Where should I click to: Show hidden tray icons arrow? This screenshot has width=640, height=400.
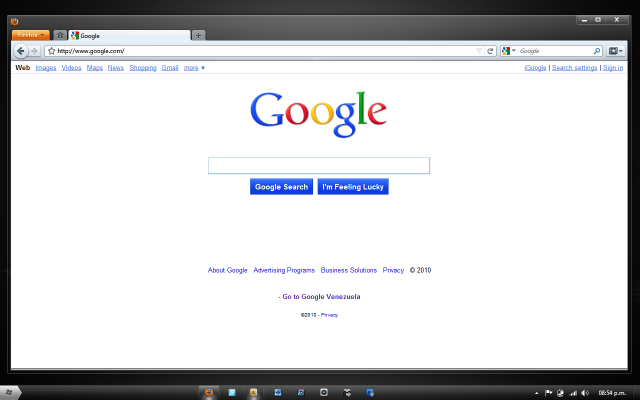coord(536,393)
